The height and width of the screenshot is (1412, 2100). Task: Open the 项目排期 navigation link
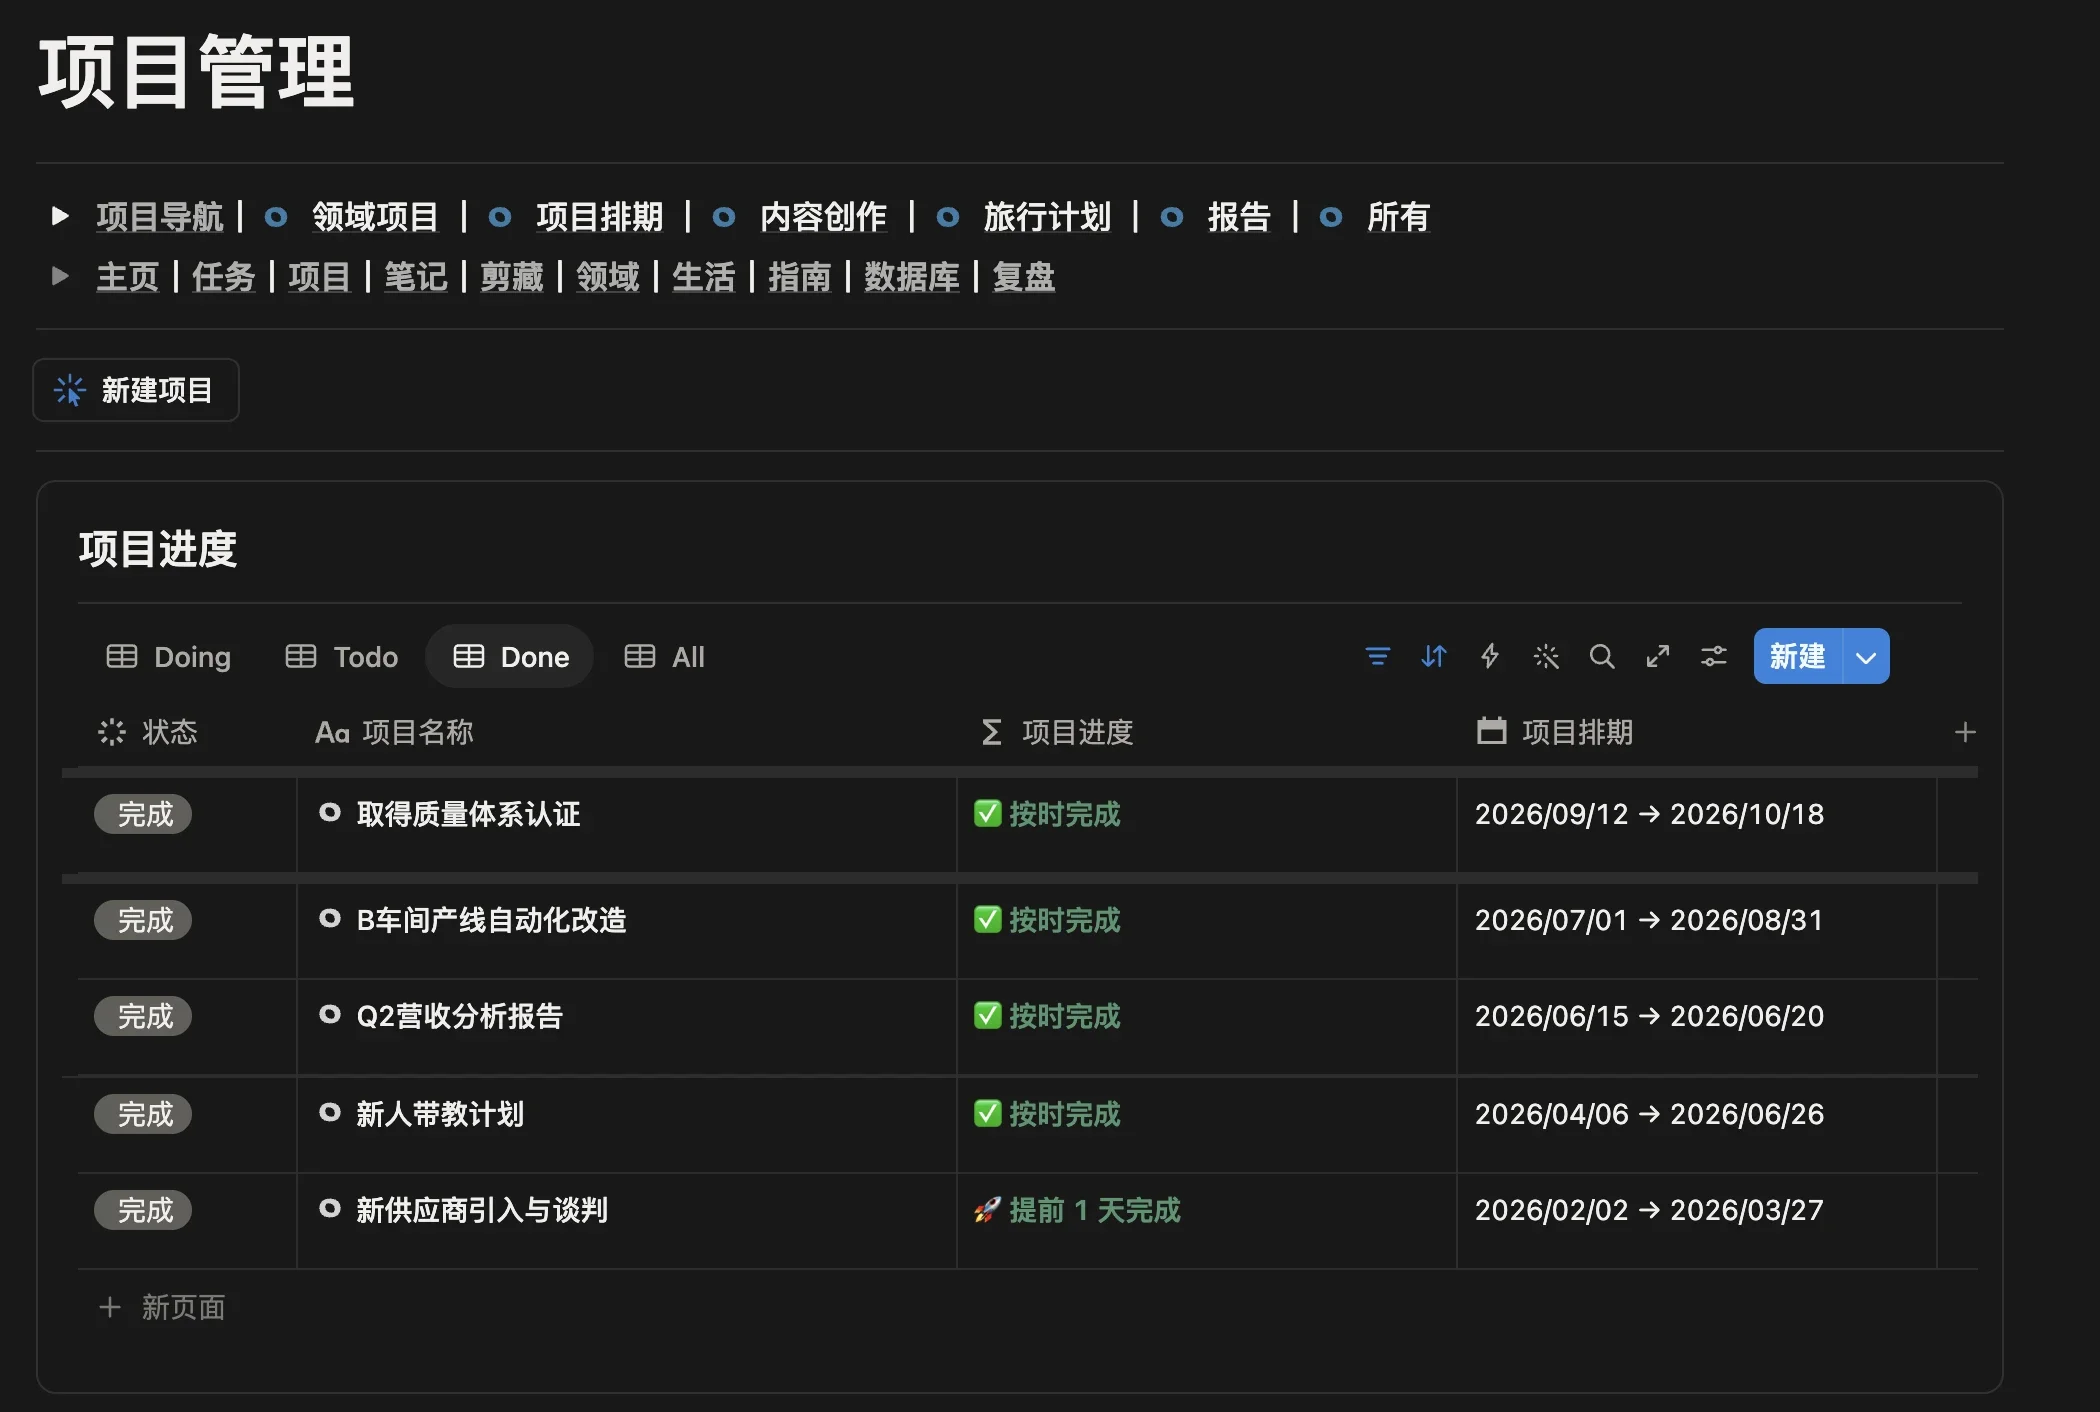(599, 216)
